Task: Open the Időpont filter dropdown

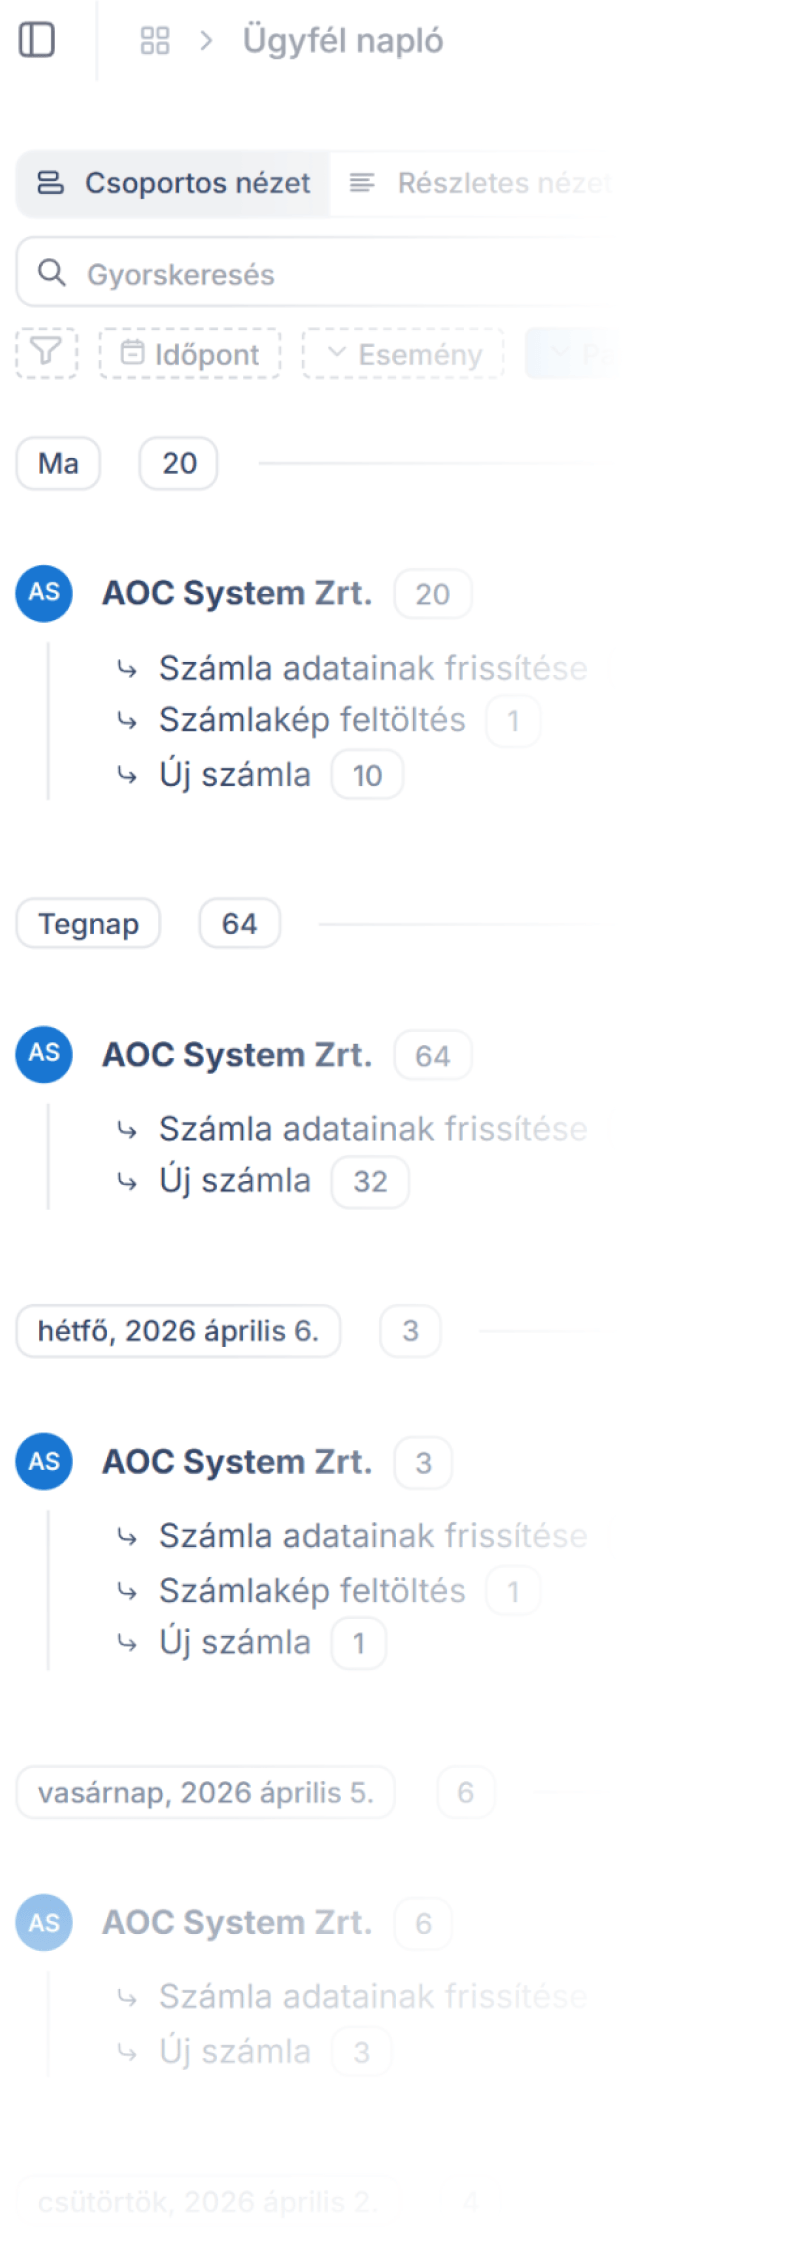Action: tap(190, 353)
